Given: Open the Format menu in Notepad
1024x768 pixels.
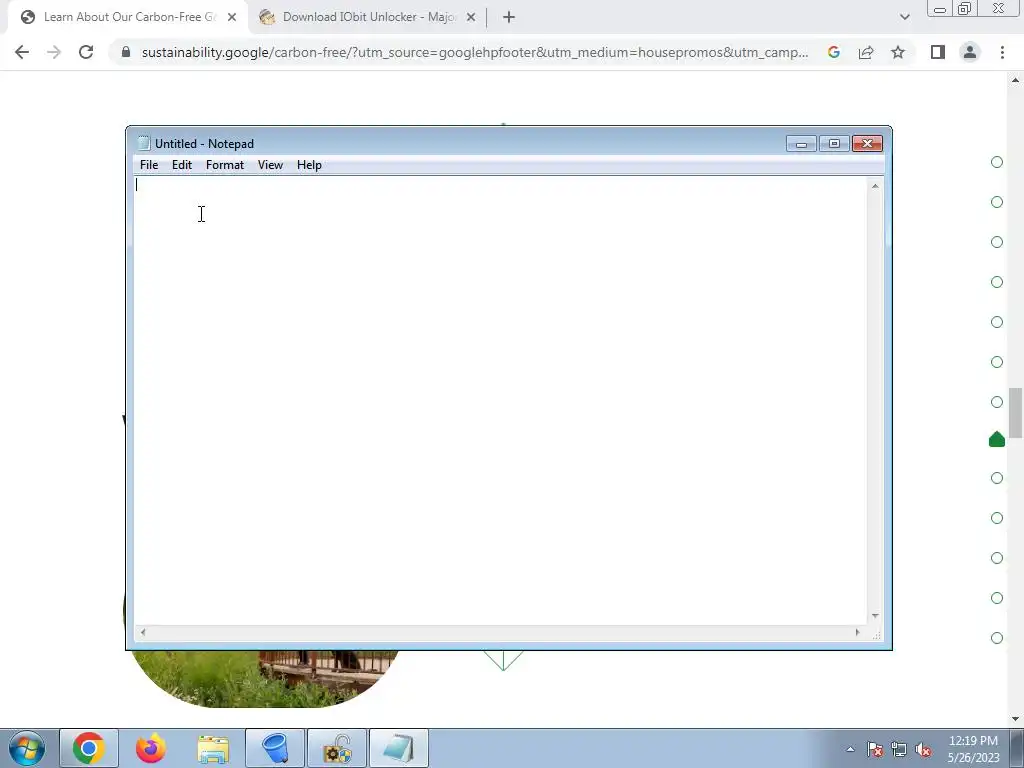Looking at the screenshot, I should tap(225, 165).
